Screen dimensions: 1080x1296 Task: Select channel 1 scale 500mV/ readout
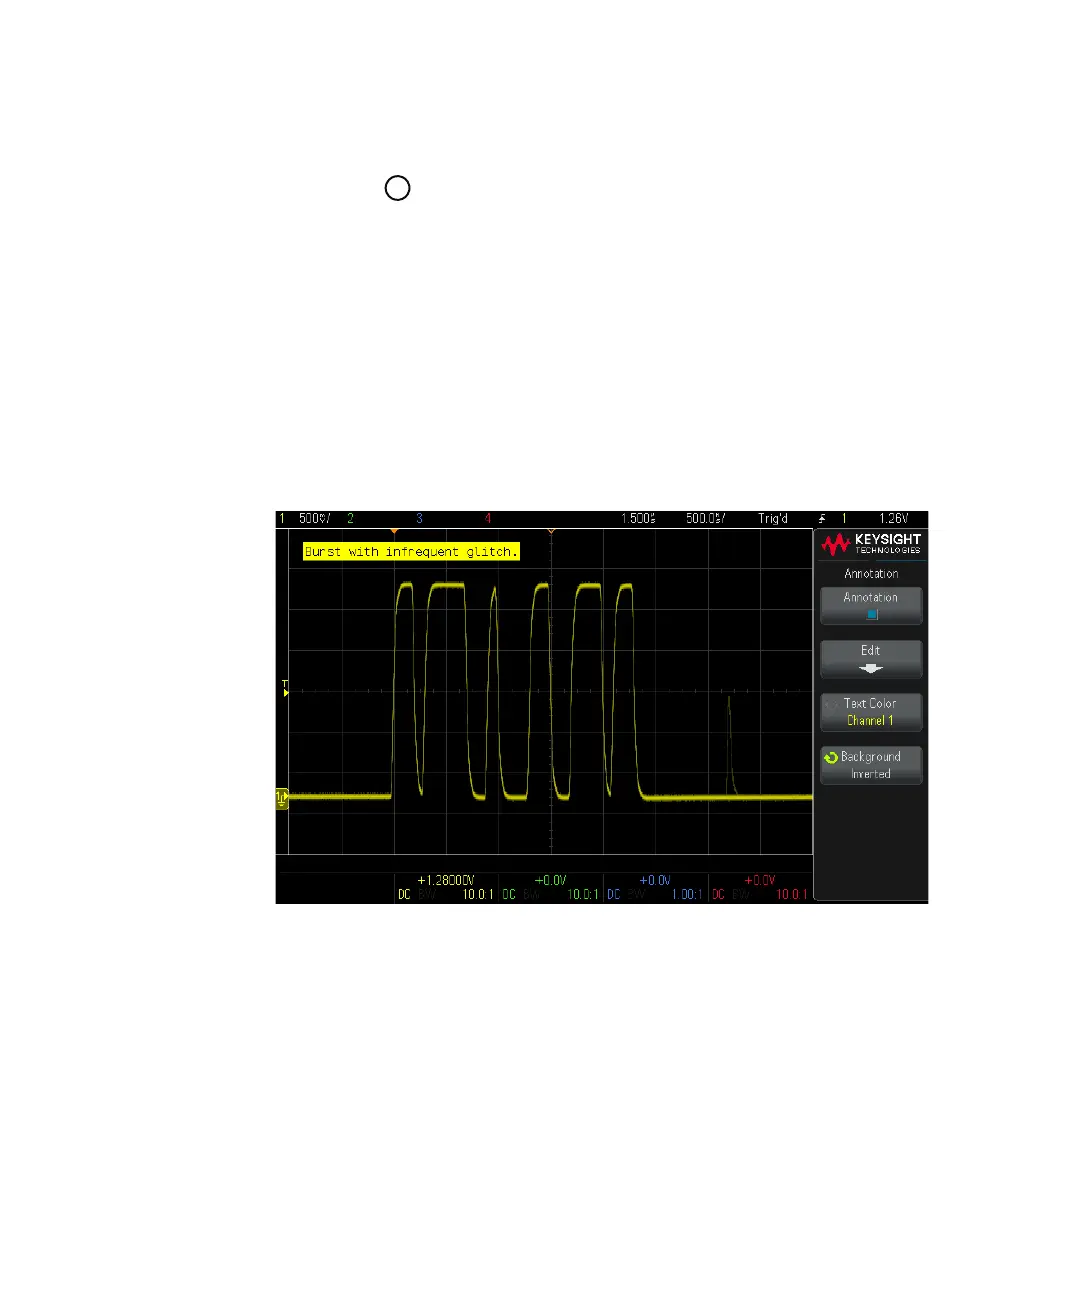click(x=314, y=519)
